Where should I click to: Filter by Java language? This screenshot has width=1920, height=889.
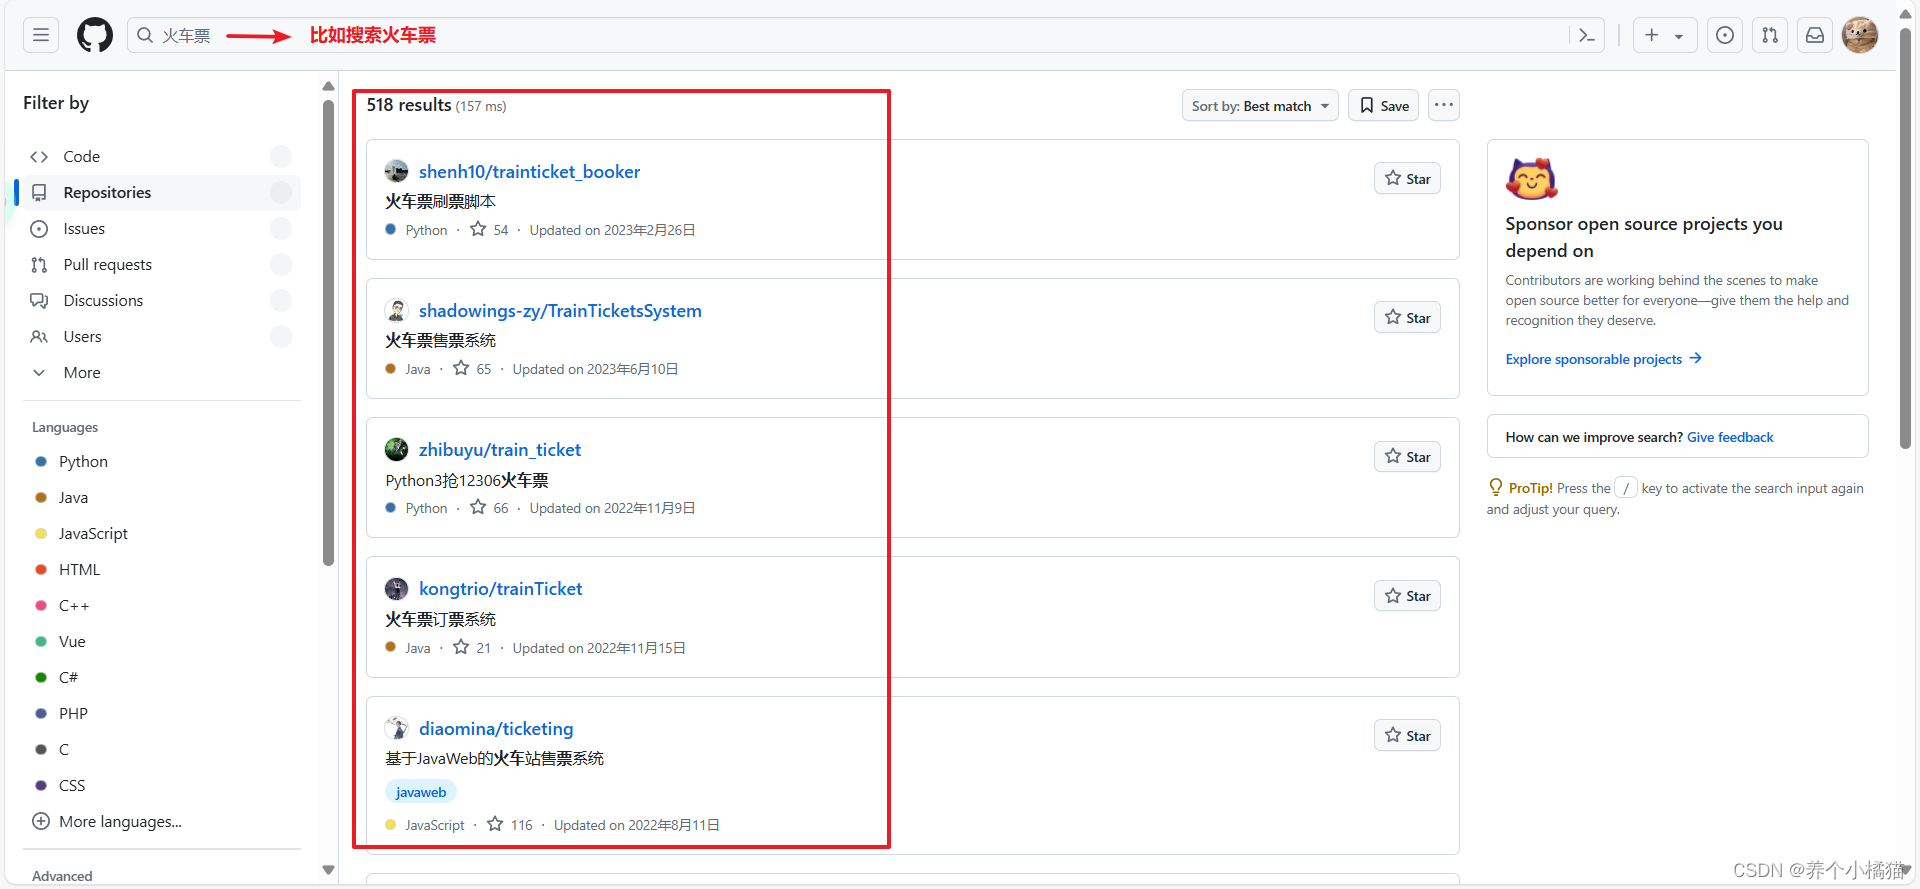(73, 498)
